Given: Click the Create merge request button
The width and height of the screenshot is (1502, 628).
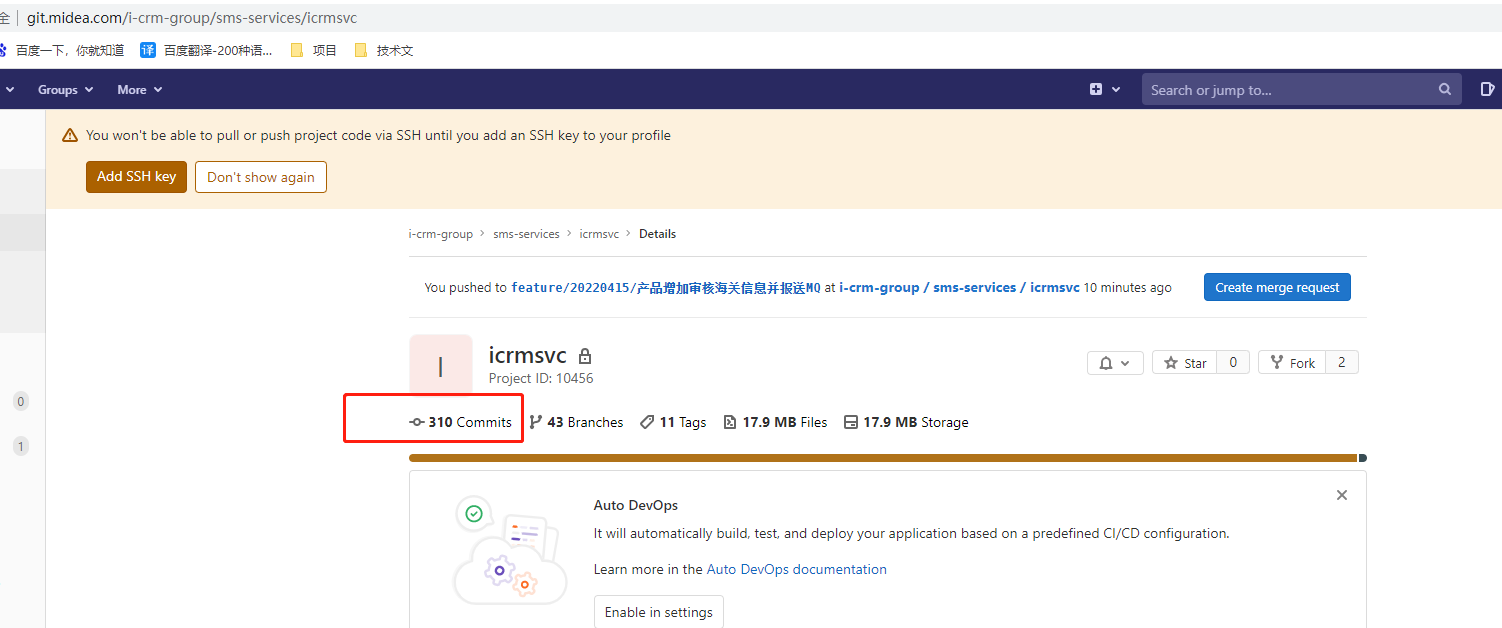Looking at the screenshot, I should [x=1277, y=287].
